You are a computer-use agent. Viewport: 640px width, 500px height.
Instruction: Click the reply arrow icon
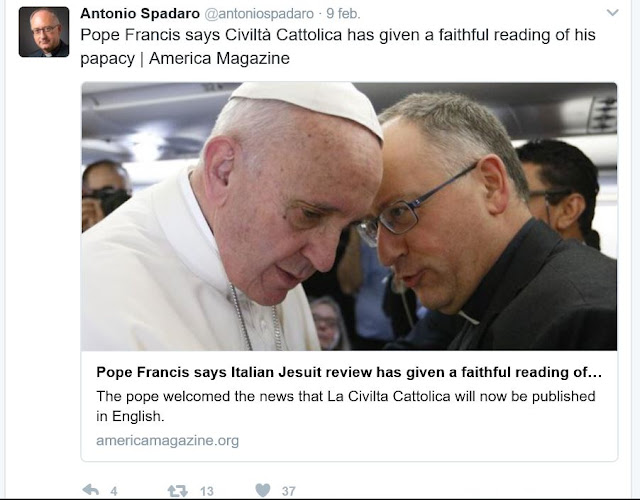(91, 490)
